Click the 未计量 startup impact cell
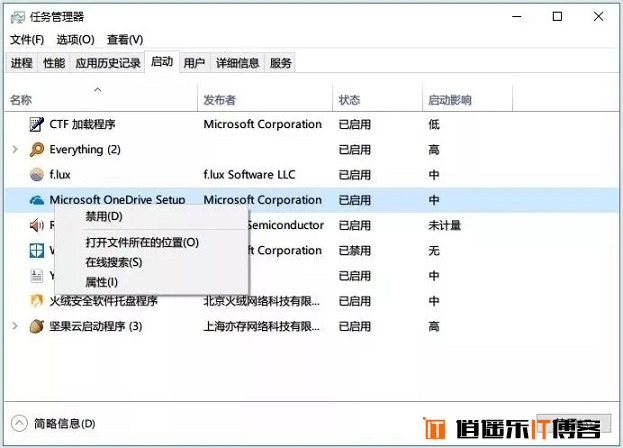The width and height of the screenshot is (623, 448). (444, 225)
